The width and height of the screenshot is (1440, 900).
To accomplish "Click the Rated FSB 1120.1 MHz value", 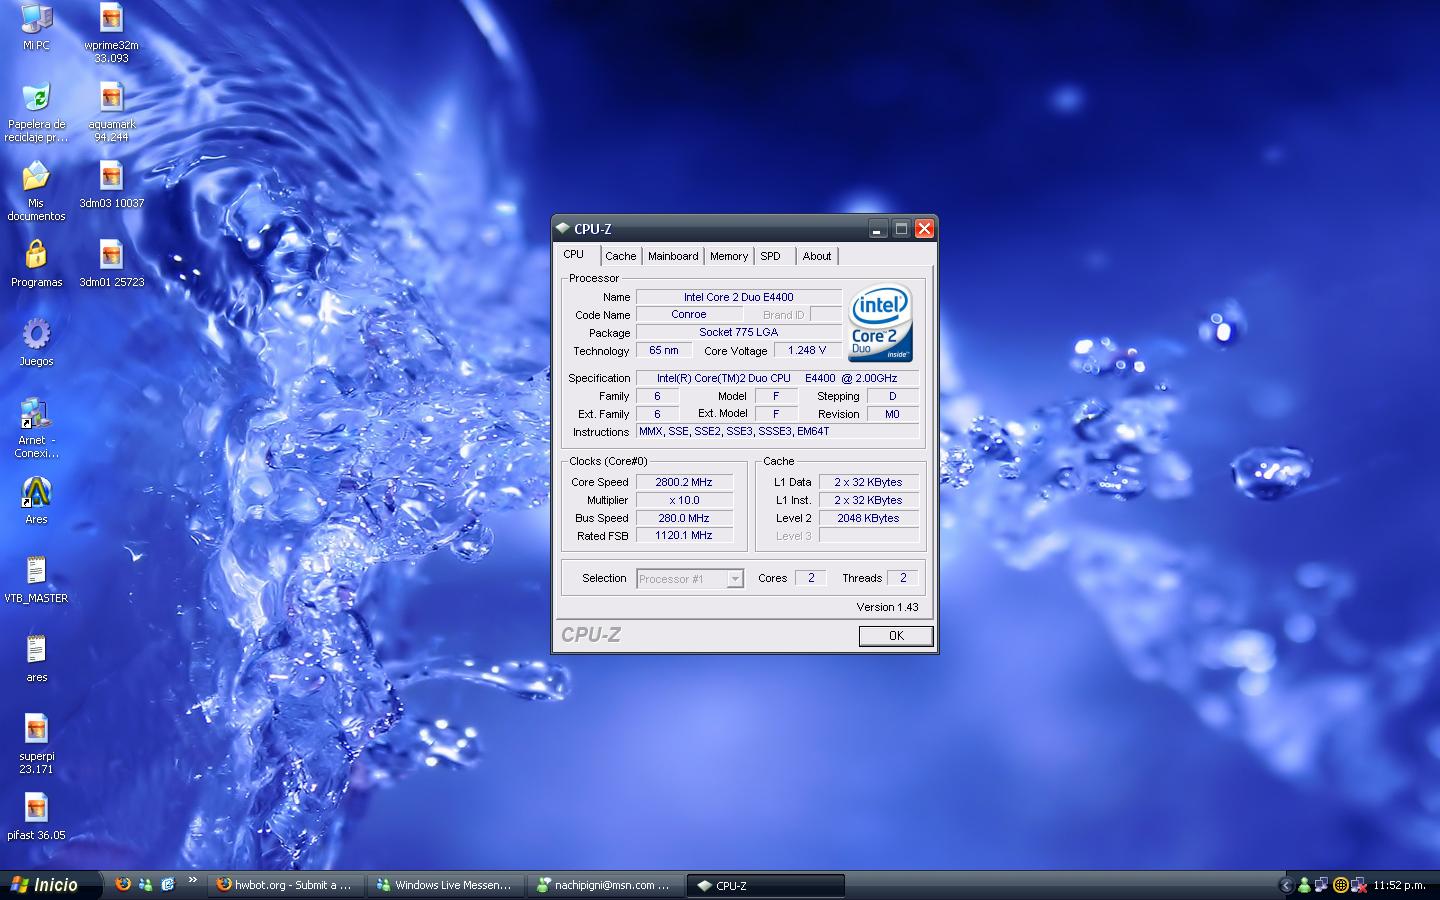I will (685, 535).
